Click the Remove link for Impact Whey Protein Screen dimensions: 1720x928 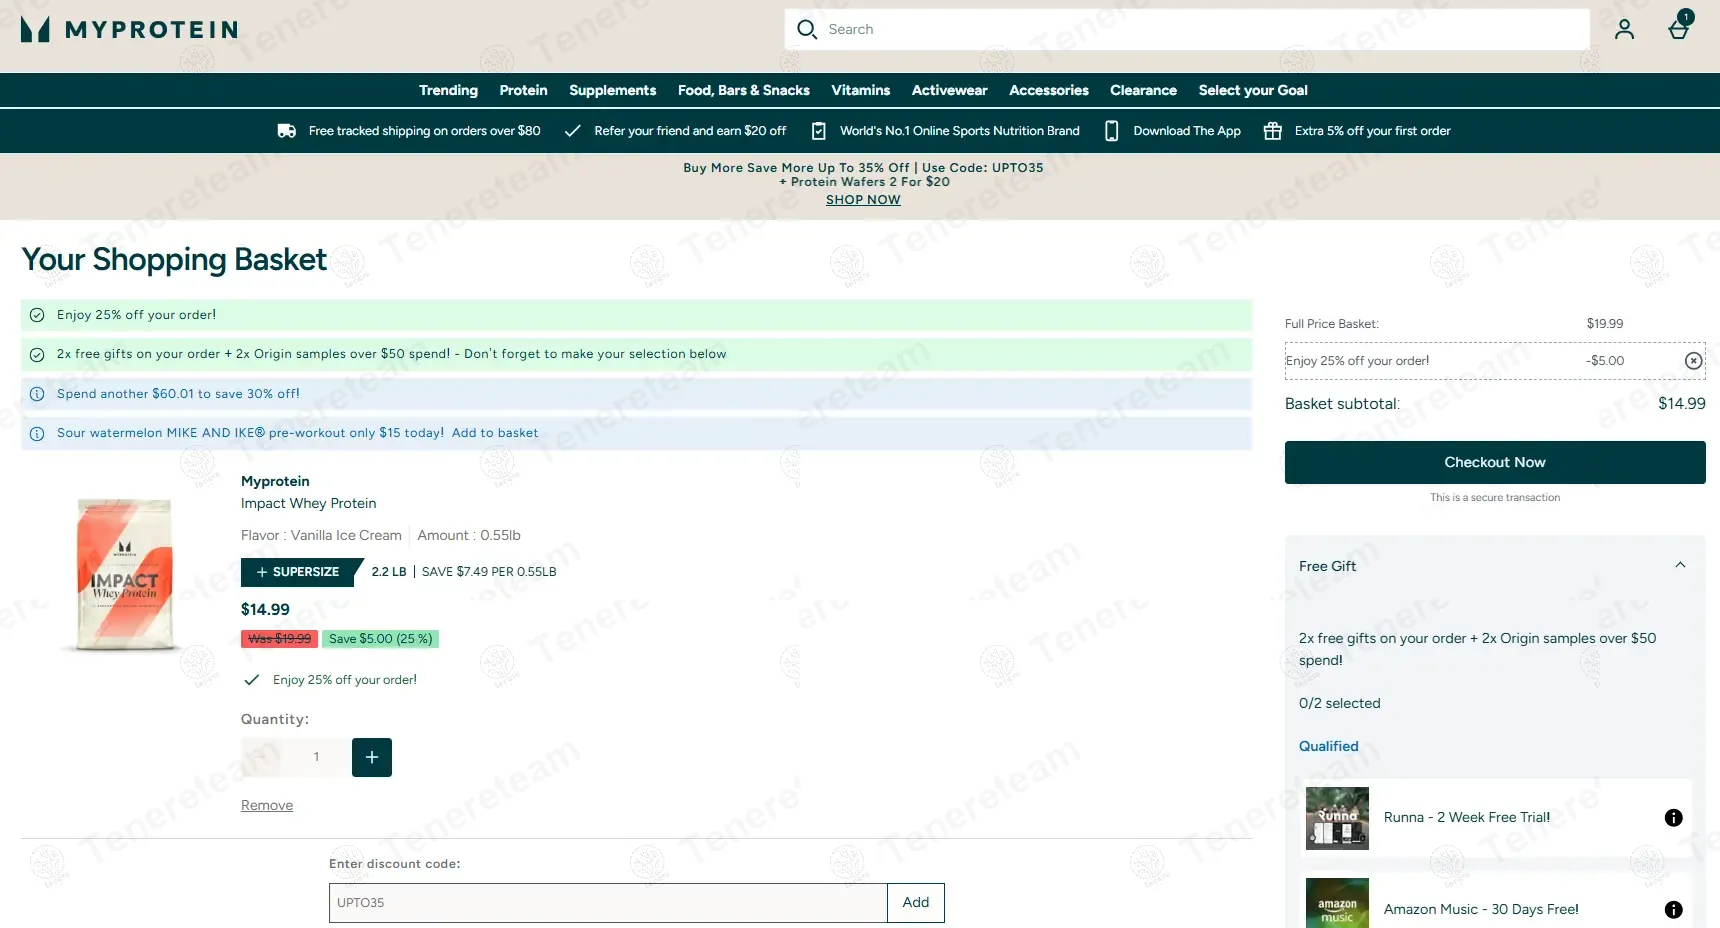click(267, 806)
